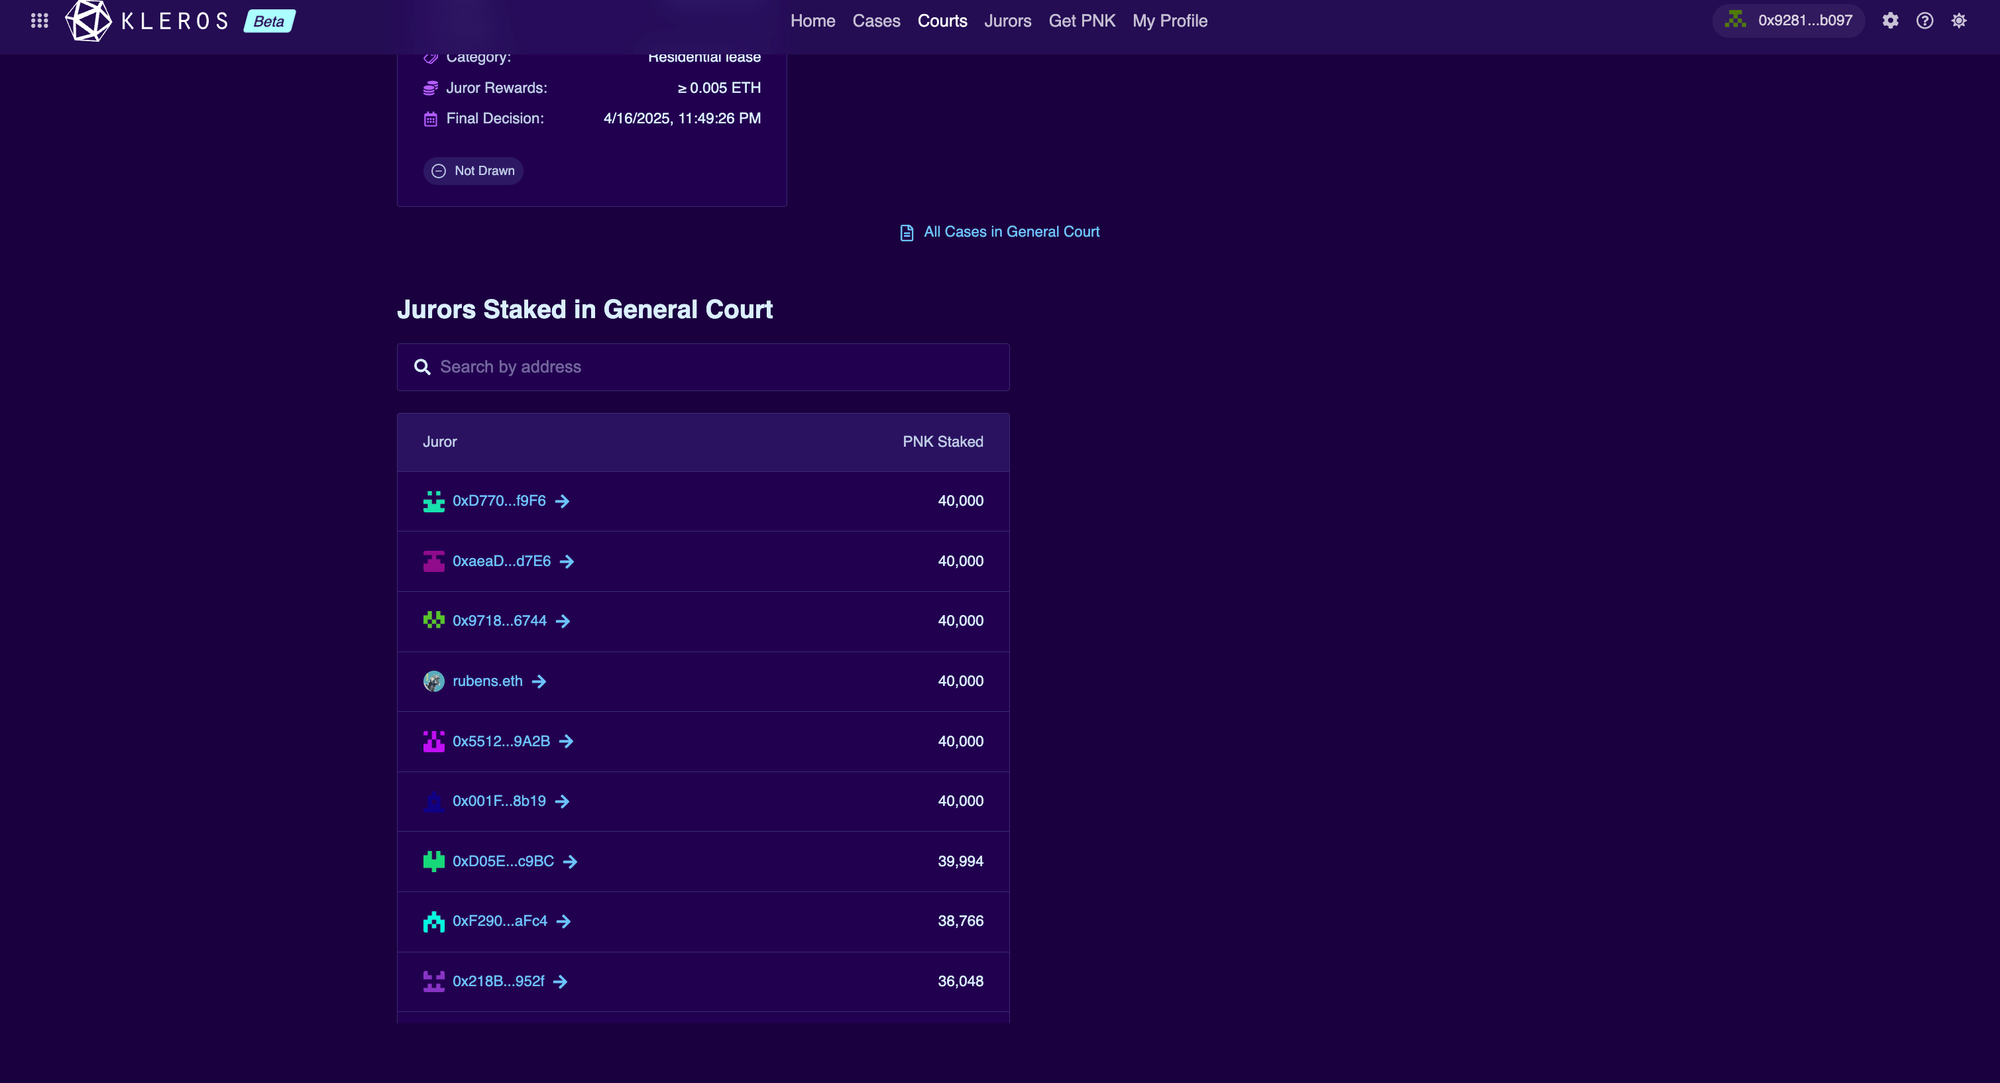This screenshot has height=1083, width=2000.
Task: Click the arrow next to 0xD05E...c9BC
Action: click(x=570, y=862)
